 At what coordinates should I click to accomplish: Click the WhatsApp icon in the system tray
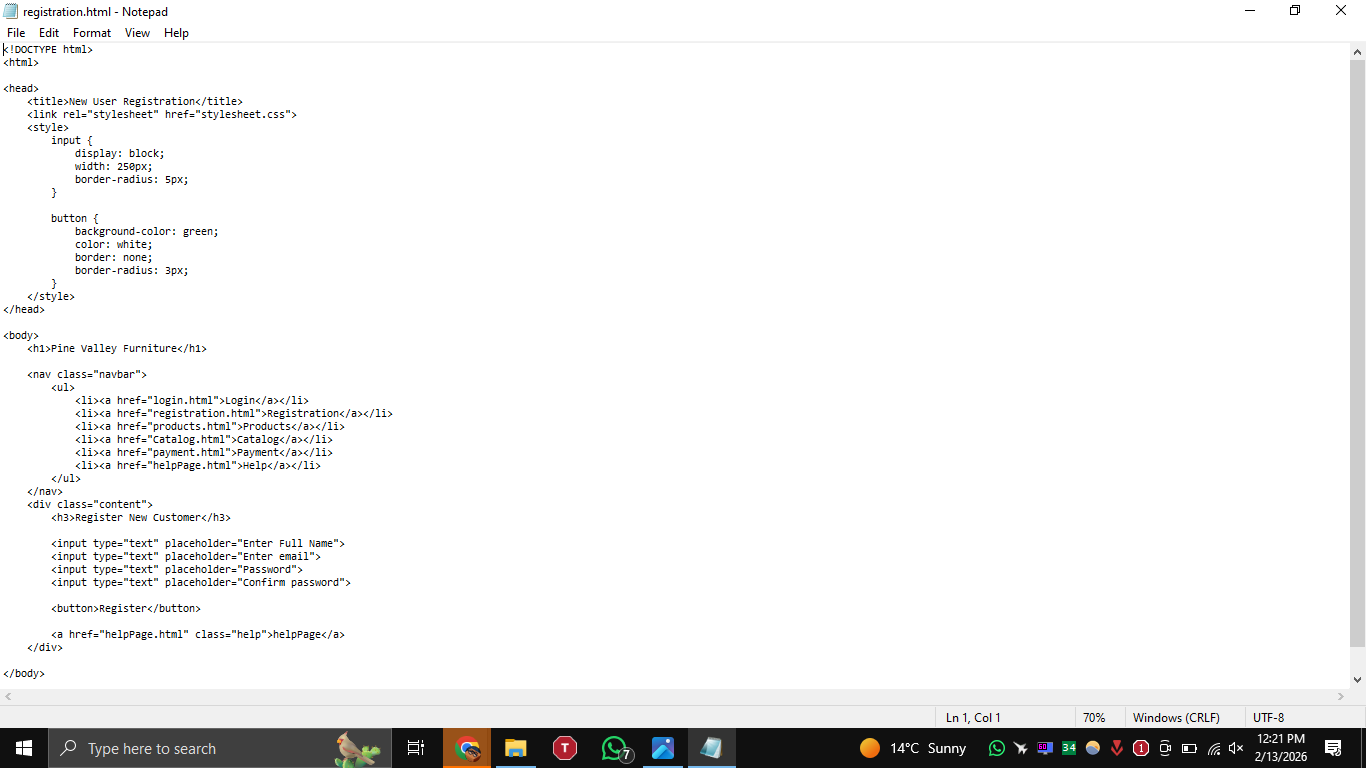996,748
